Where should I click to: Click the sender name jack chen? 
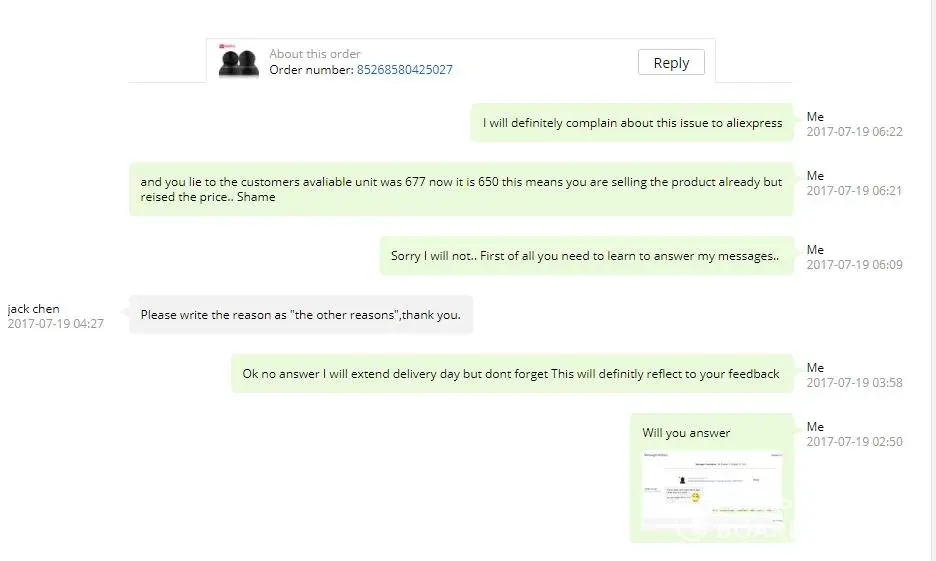click(33, 309)
